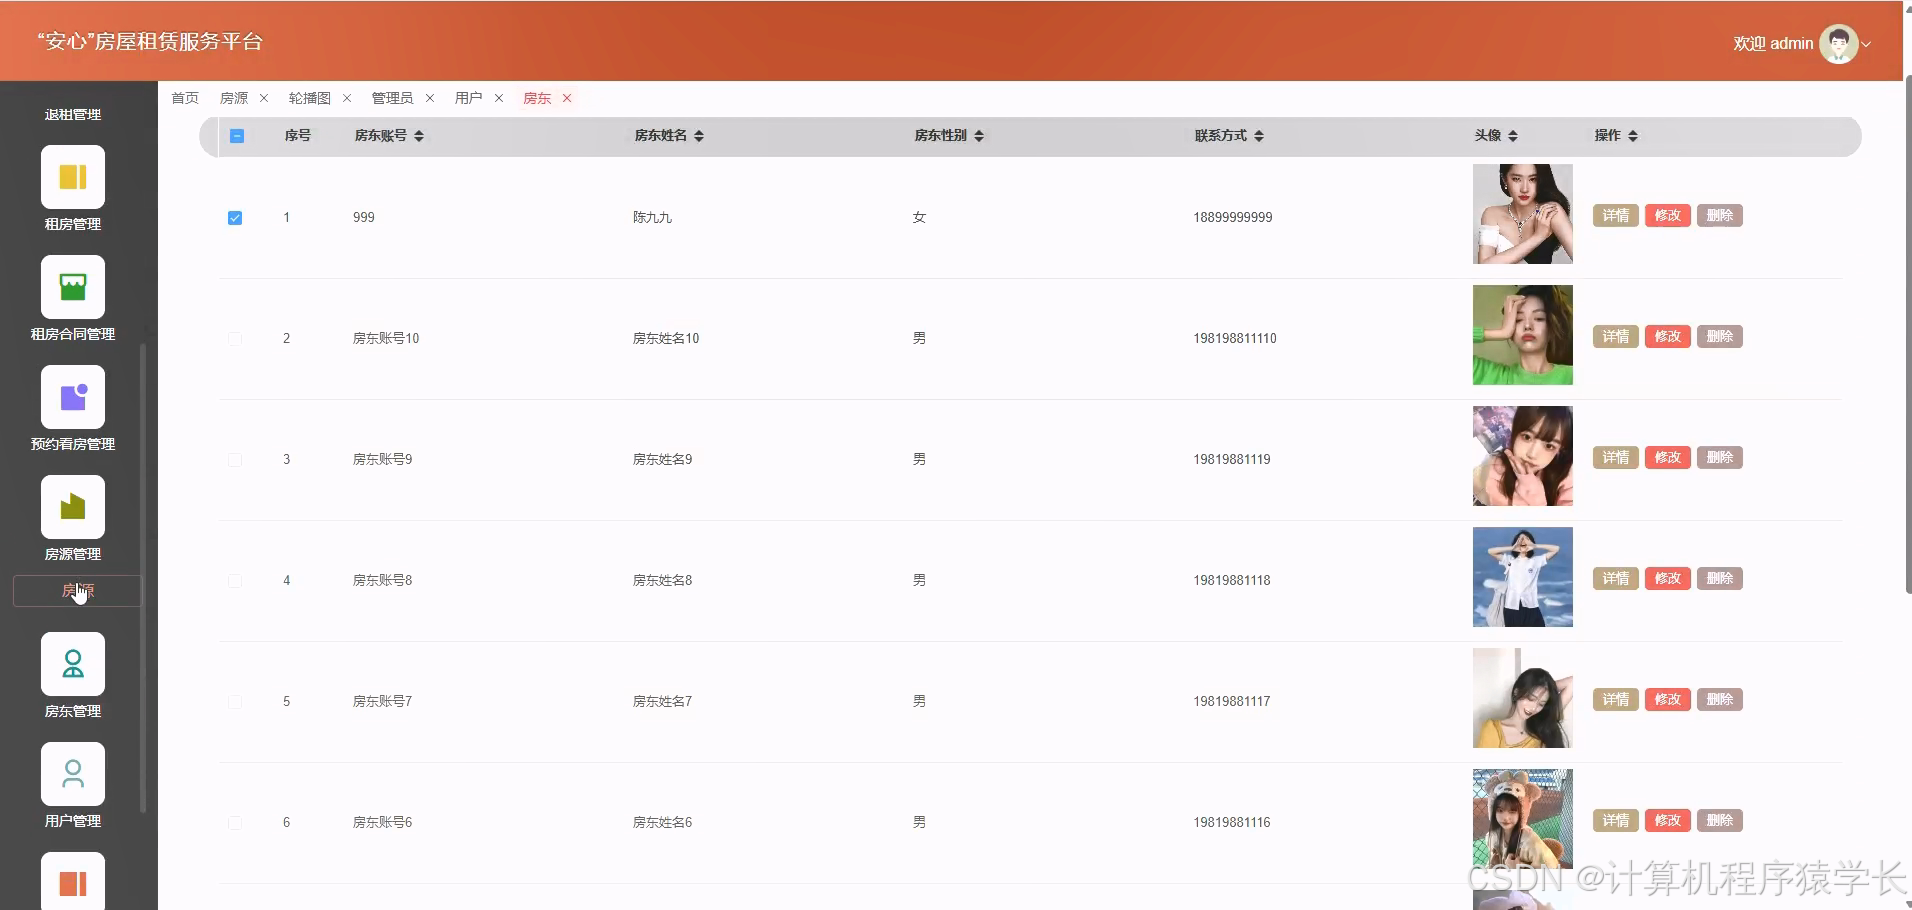Uncheck the checkbox for row 999
The width and height of the screenshot is (1912, 910).
235,218
